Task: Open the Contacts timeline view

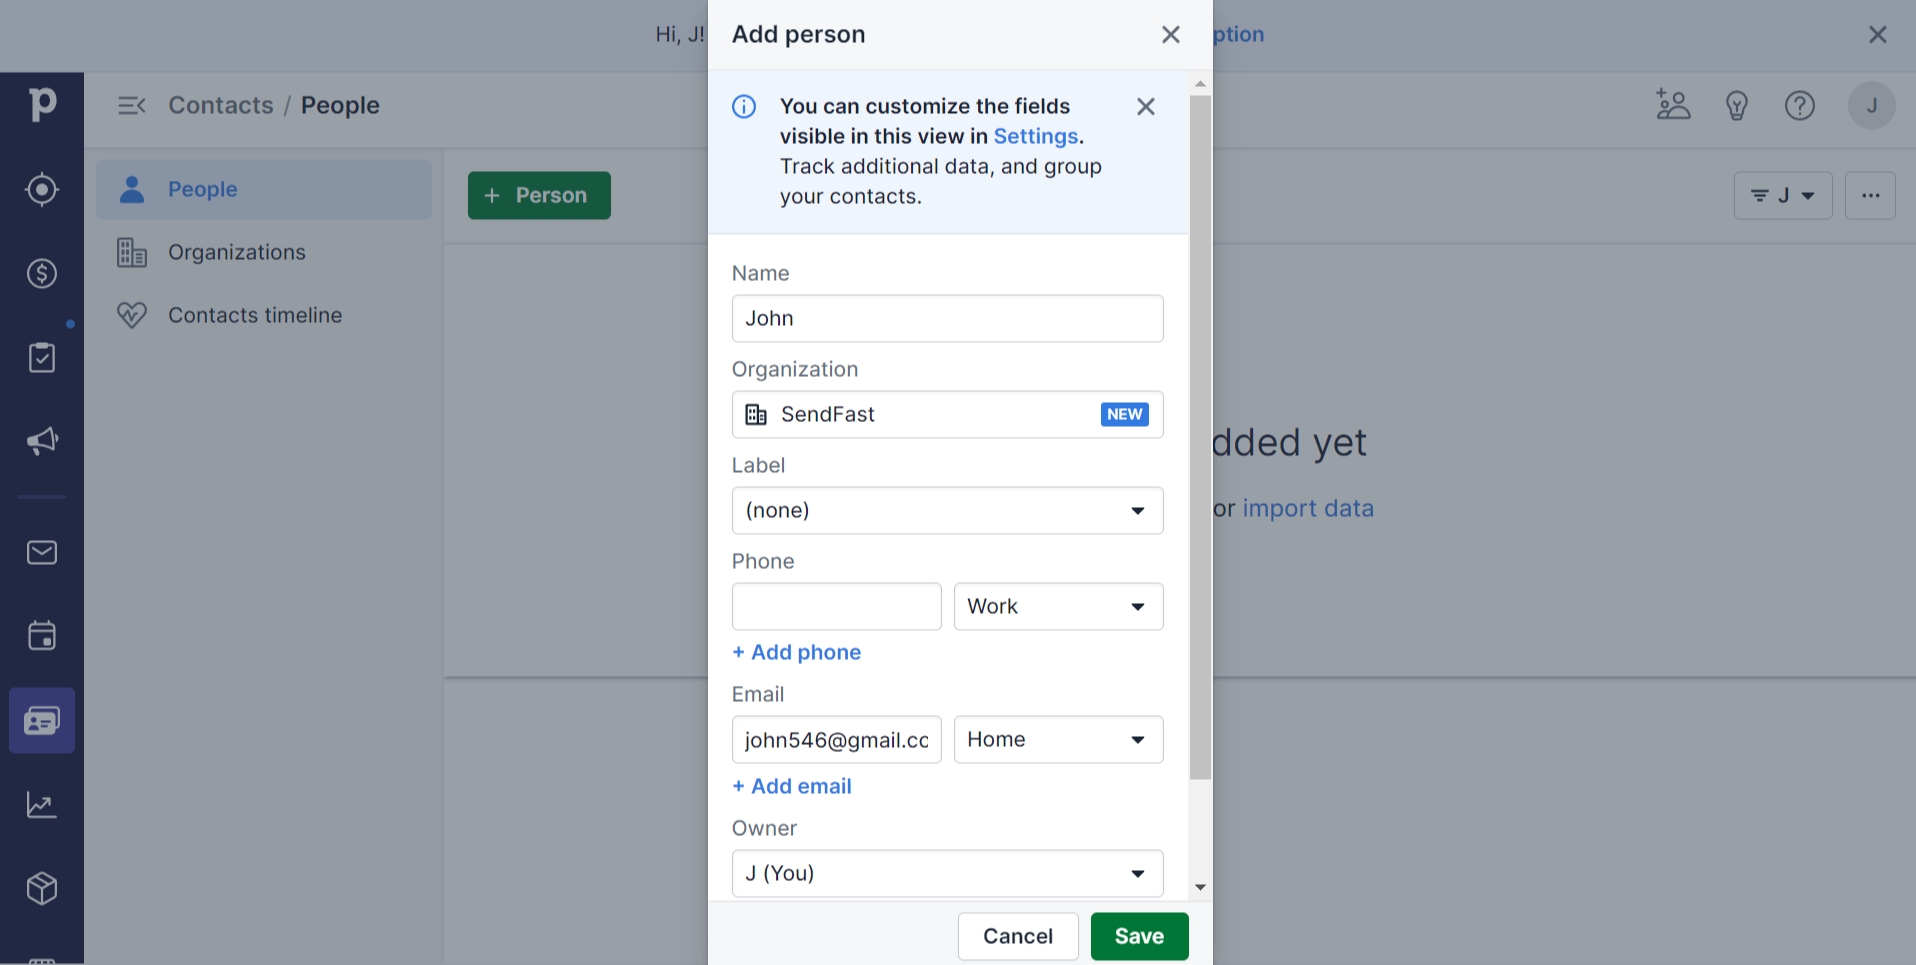Action: pyautogui.click(x=255, y=315)
